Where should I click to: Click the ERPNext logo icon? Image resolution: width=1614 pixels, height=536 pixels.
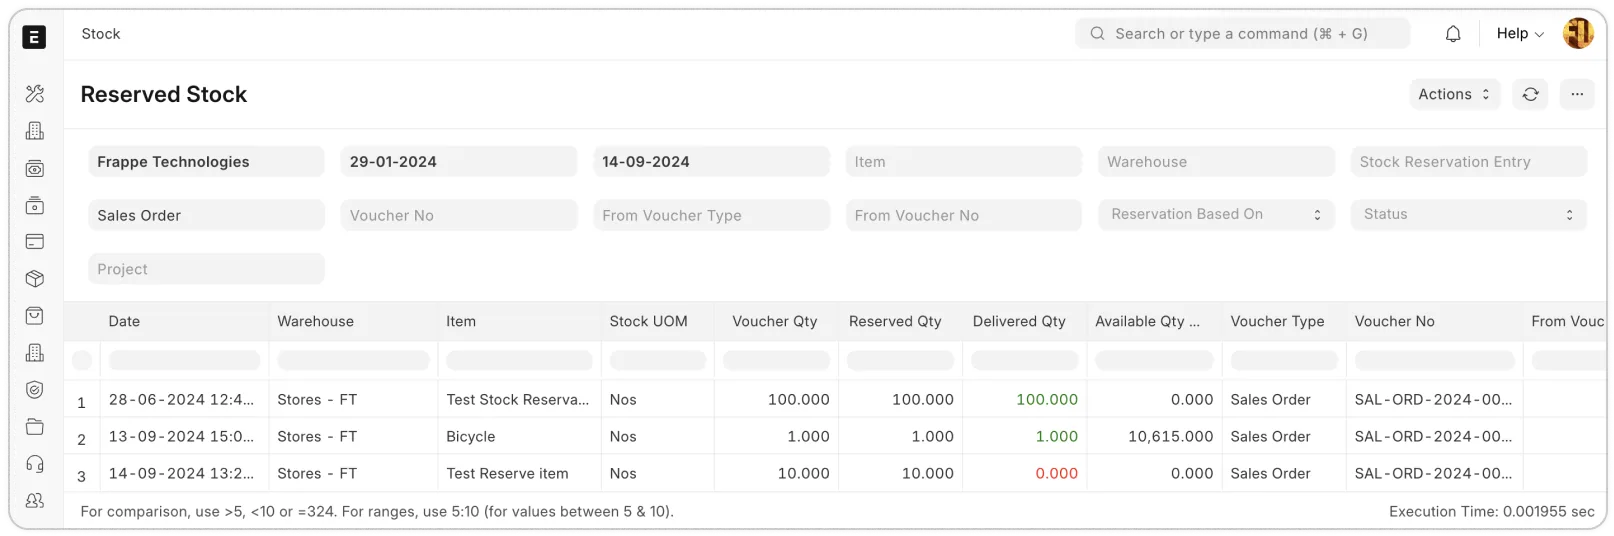tap(34, 37)
